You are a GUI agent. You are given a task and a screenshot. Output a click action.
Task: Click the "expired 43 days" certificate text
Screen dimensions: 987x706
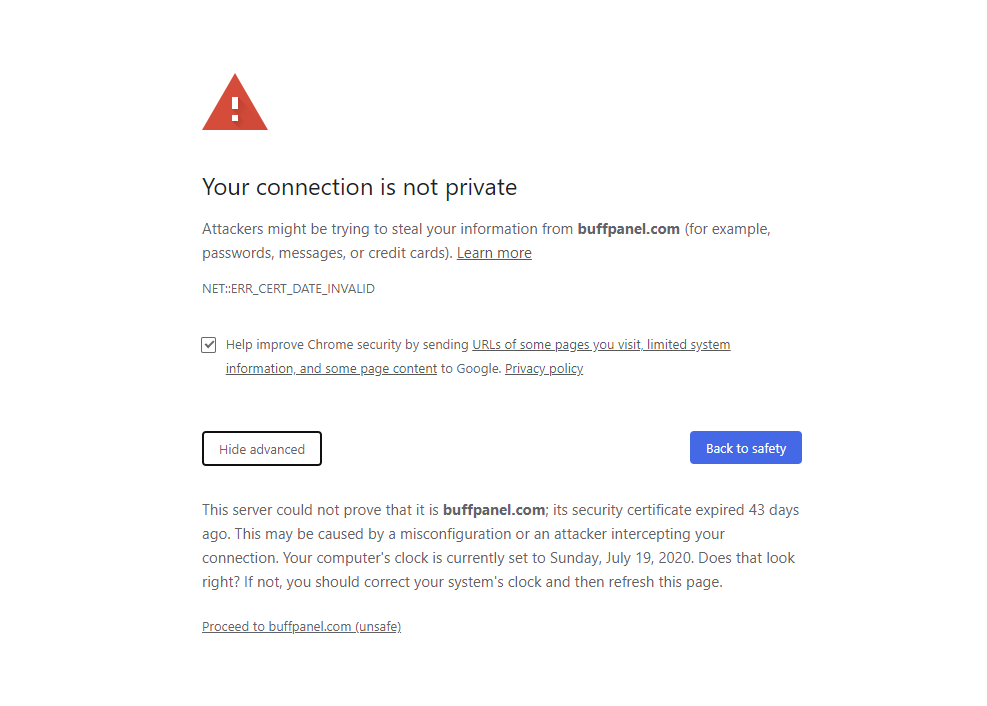745,510
